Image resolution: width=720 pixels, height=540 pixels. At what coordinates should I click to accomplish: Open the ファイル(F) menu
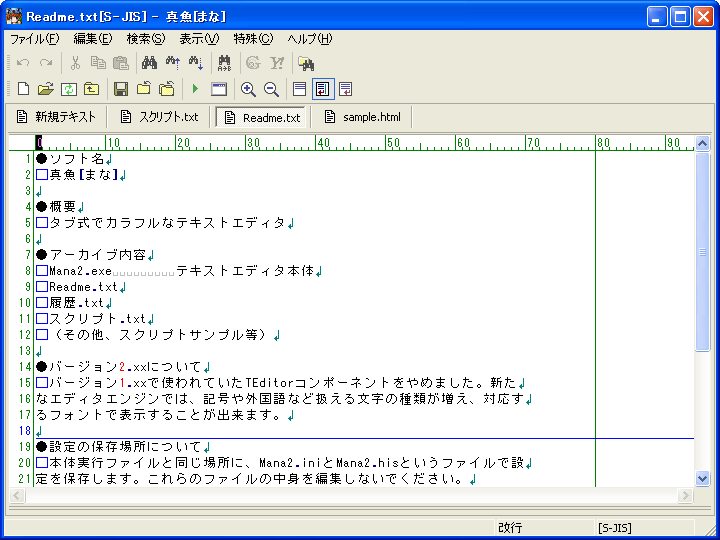point(35,39)
